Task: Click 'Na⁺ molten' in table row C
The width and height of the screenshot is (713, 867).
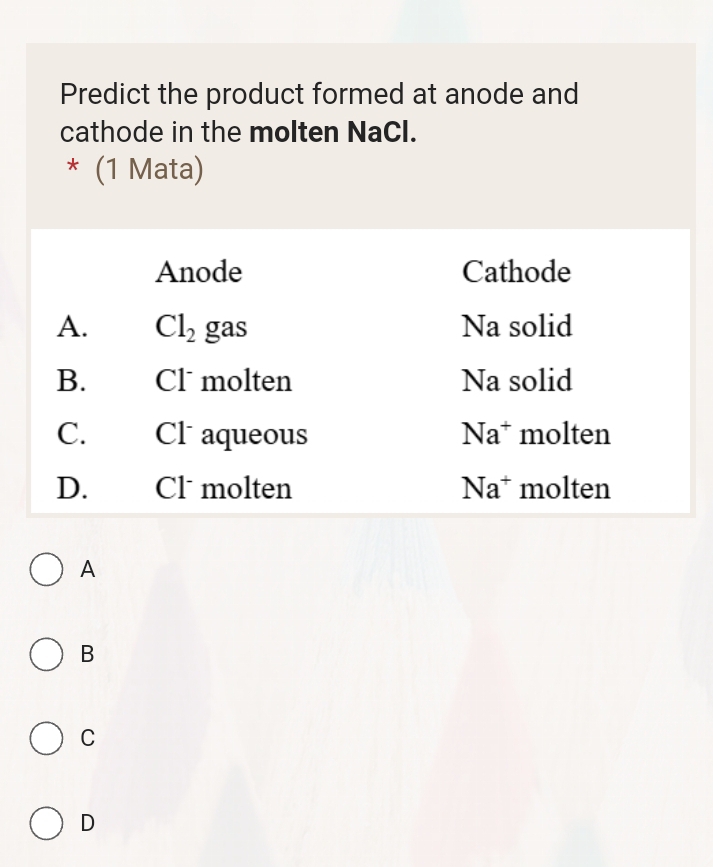Action: click(535, 434)
